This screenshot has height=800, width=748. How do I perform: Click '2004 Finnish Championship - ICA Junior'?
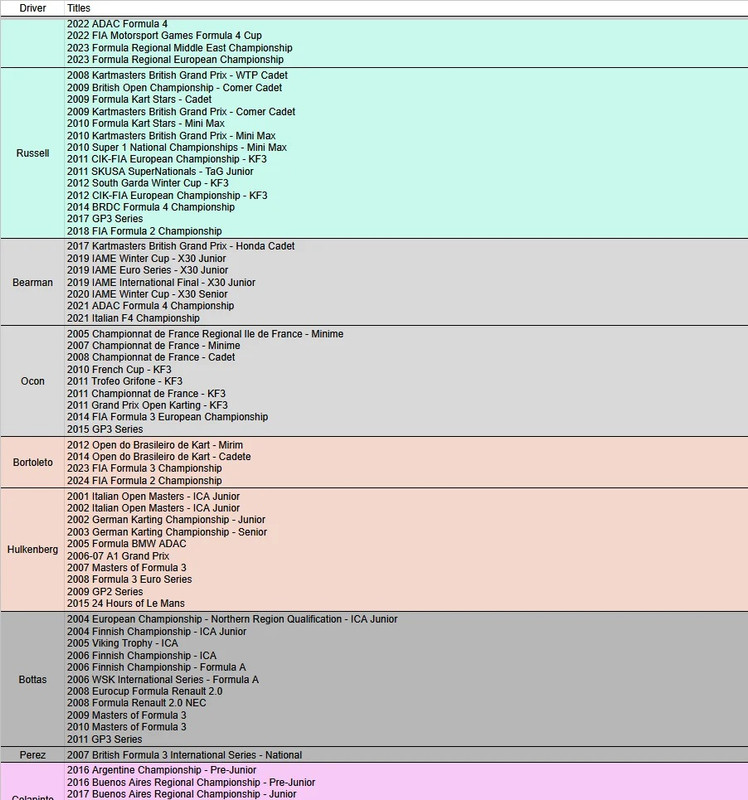click(x=157, y=632)
